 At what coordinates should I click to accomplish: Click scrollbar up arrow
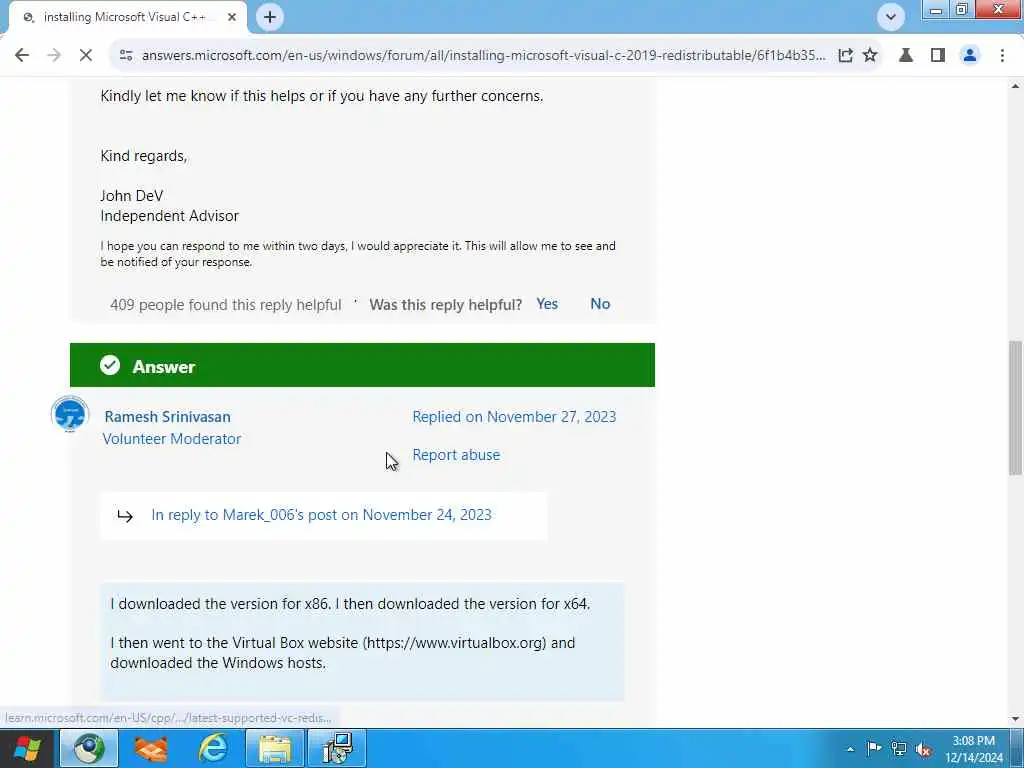point(1016,86)
